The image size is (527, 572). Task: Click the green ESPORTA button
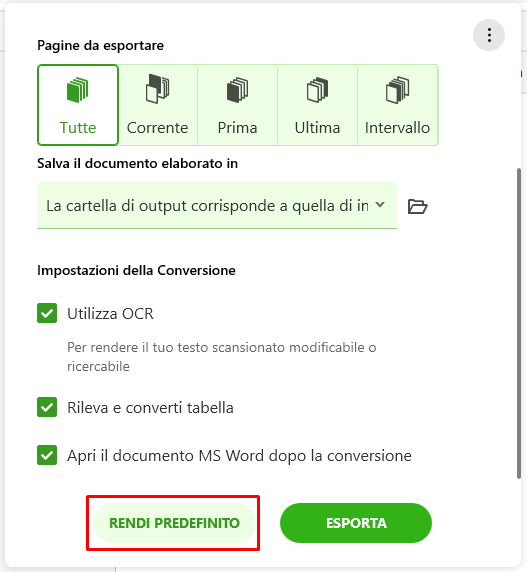[x=356, y=523]
